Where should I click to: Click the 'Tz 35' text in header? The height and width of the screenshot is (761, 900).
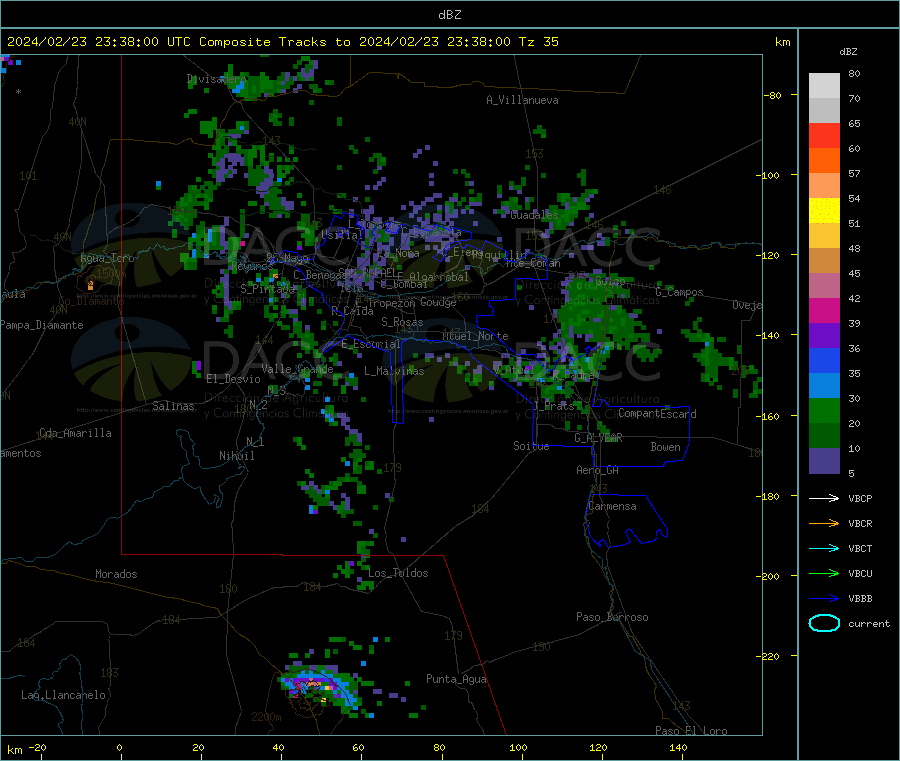(x=538, y=42)
